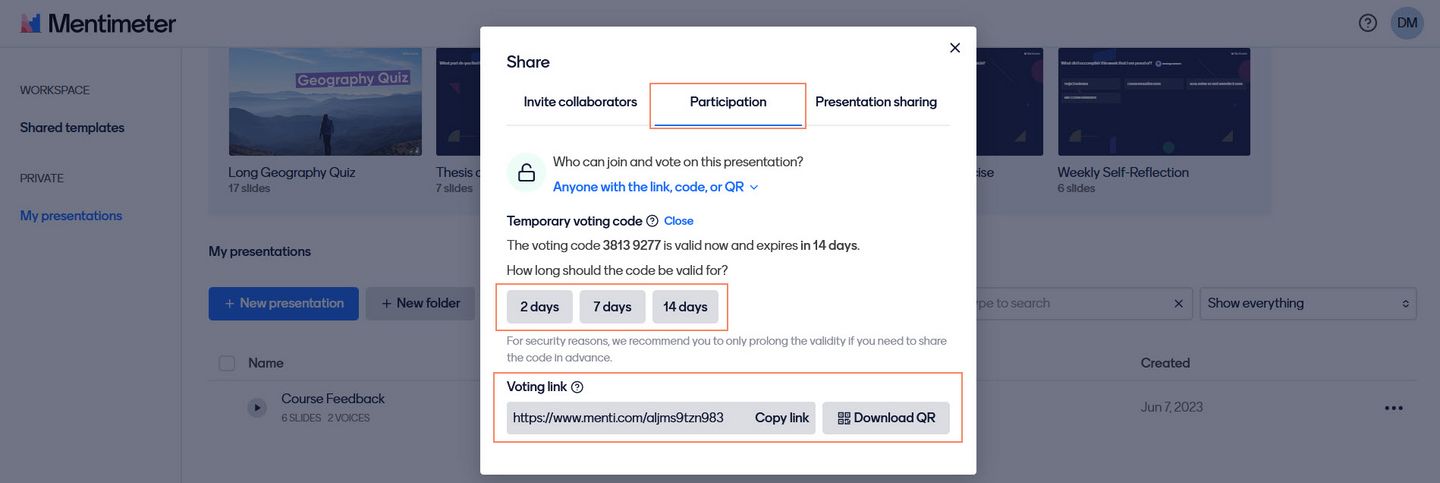Image resolution: width=1440 pixels, height=483 pixels.
Task: Click the Download QR button
Action: 886,418
